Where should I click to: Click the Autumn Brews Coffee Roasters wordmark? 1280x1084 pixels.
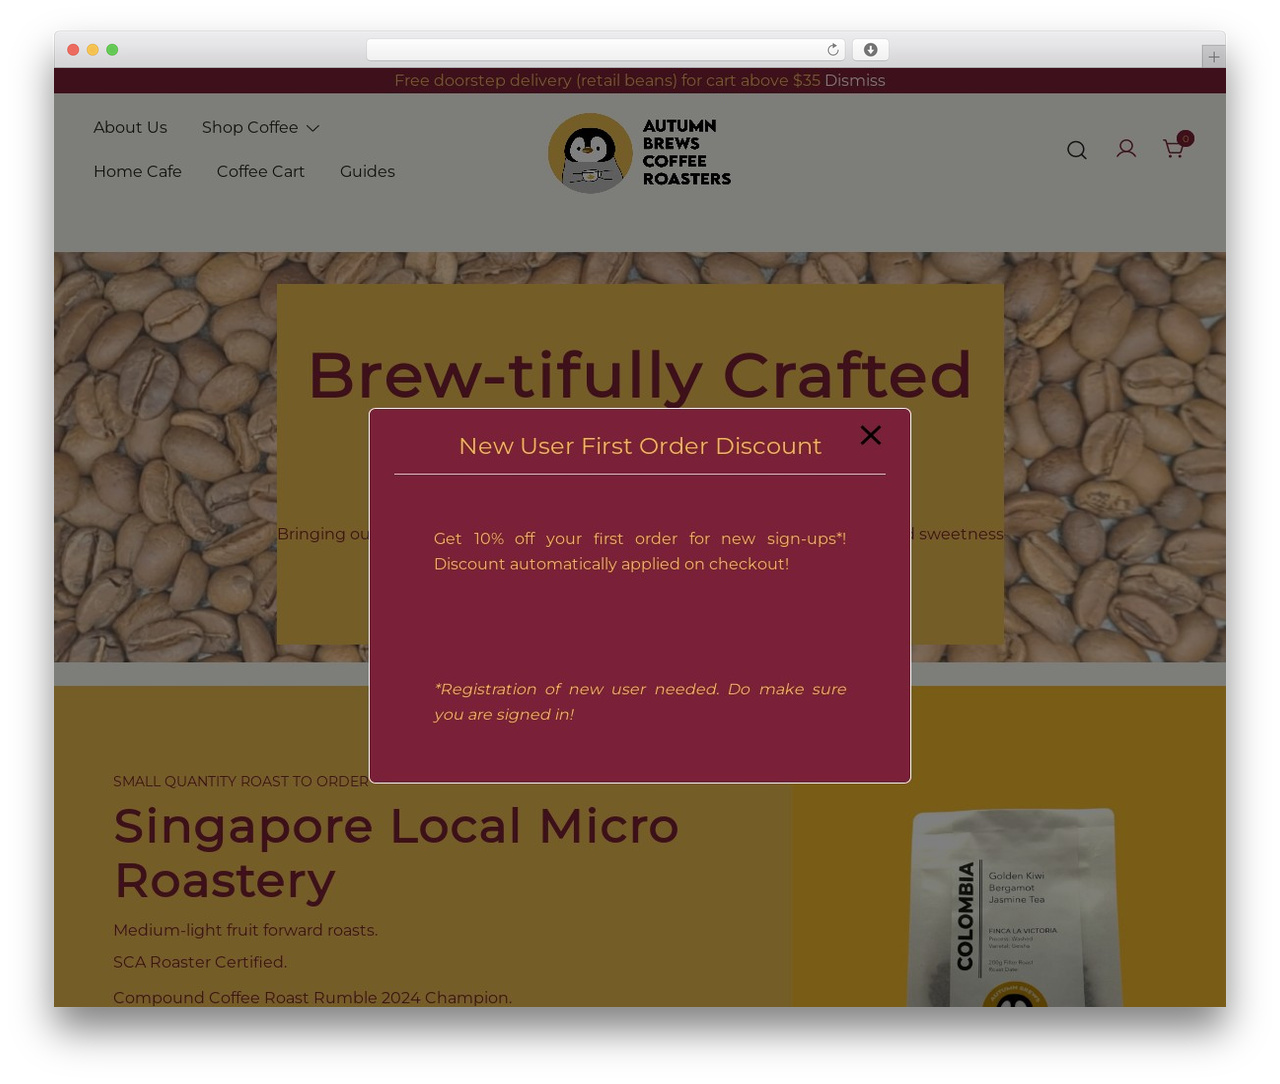686,152
